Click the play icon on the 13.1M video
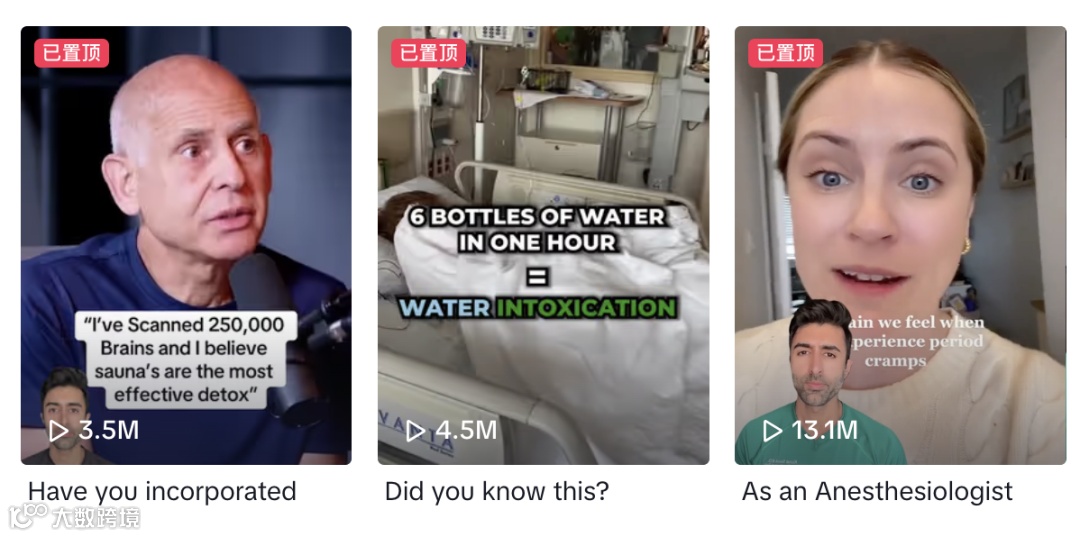This screenshot has height=537, width=1080. click(x=772, y=431)
